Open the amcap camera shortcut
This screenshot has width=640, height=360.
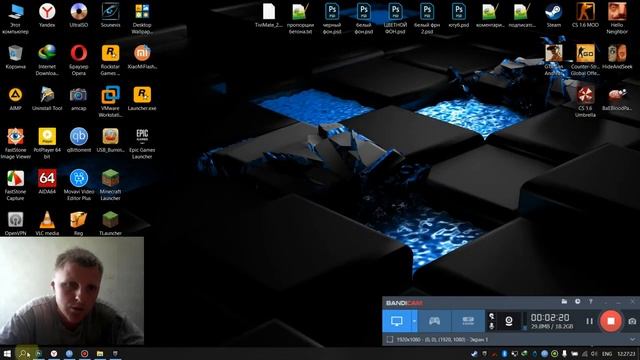(x=78, y=99)
